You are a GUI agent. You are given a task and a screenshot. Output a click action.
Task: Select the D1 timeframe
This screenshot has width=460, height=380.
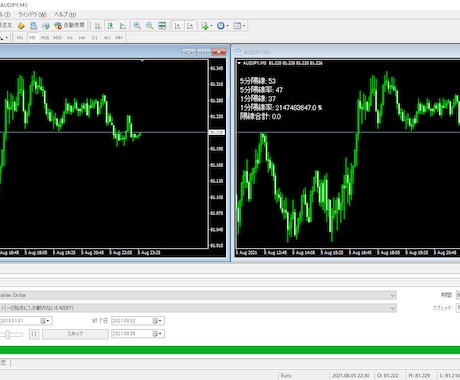(95, 38)
